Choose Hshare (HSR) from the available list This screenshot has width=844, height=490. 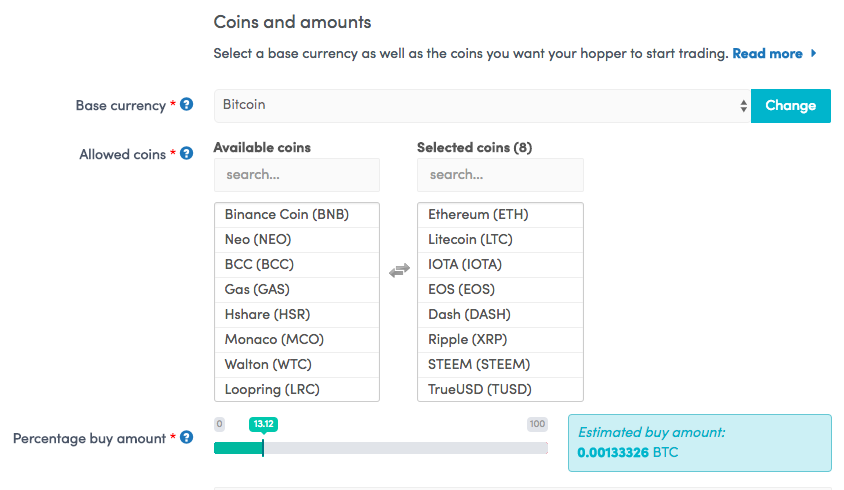pos(297,314)
